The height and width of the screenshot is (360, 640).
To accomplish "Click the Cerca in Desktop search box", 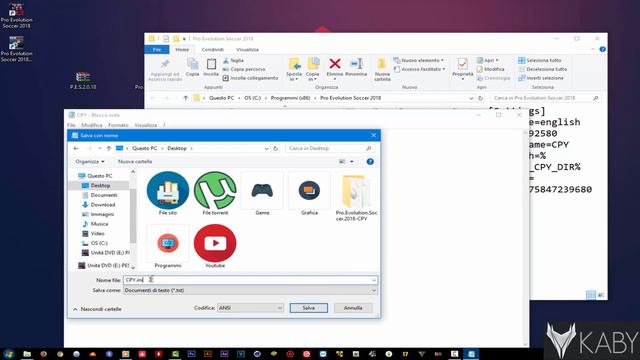I will point(330,149).
